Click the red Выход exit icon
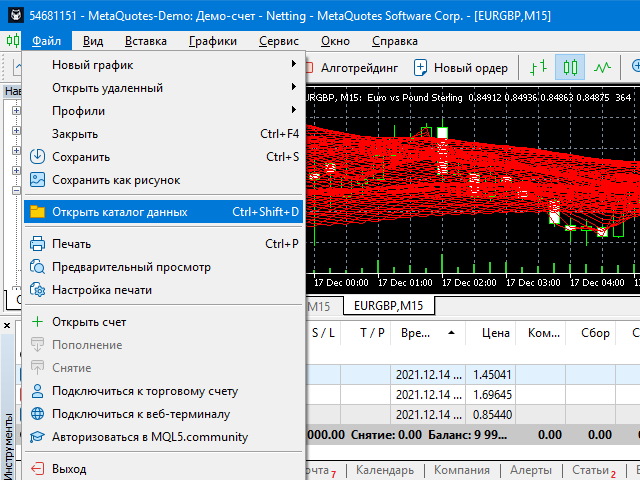This screenshot has width=640, height=480. [37, 469]
